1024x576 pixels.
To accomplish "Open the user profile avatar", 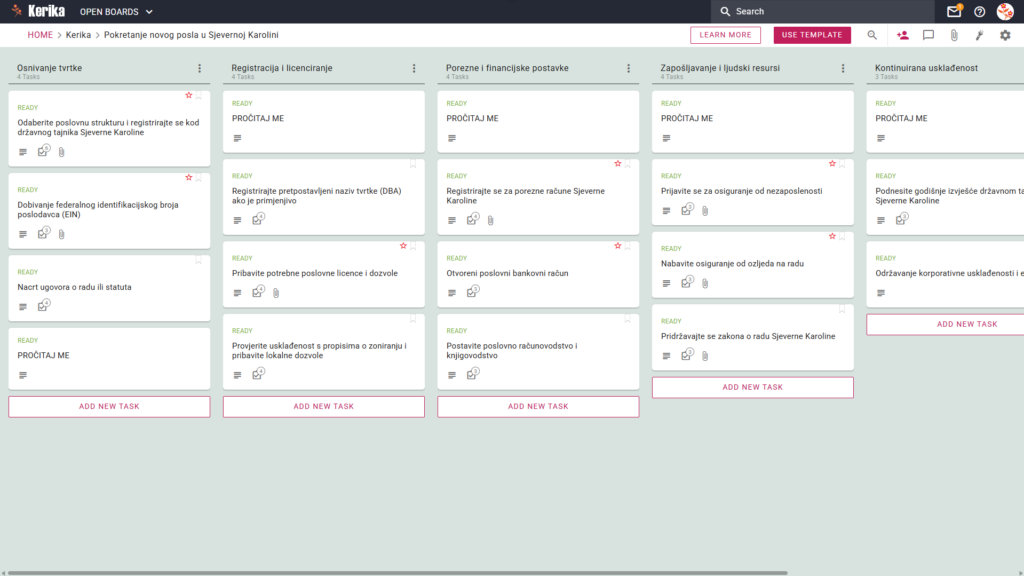I will pos(1005,11).
